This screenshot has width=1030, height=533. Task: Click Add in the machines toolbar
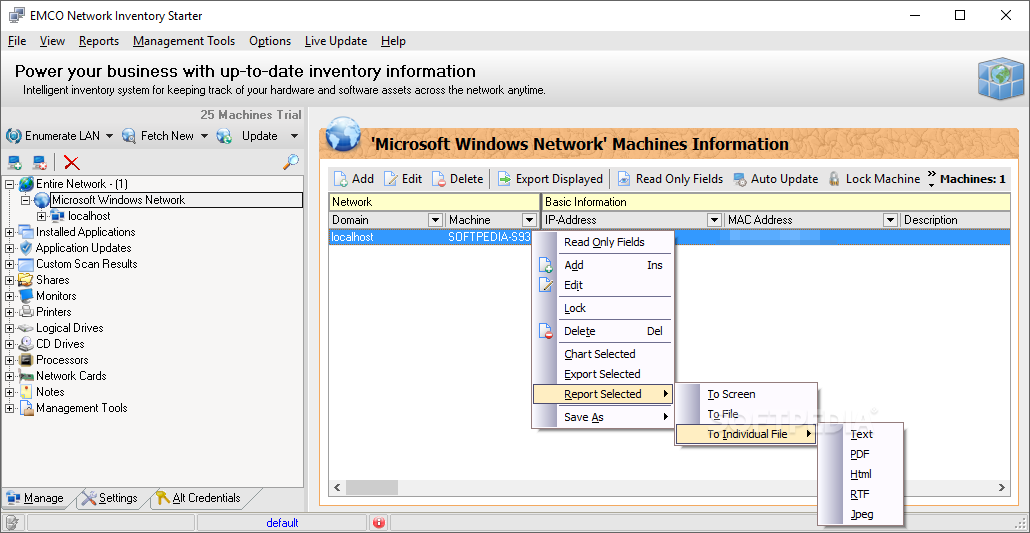pos(354,179)
